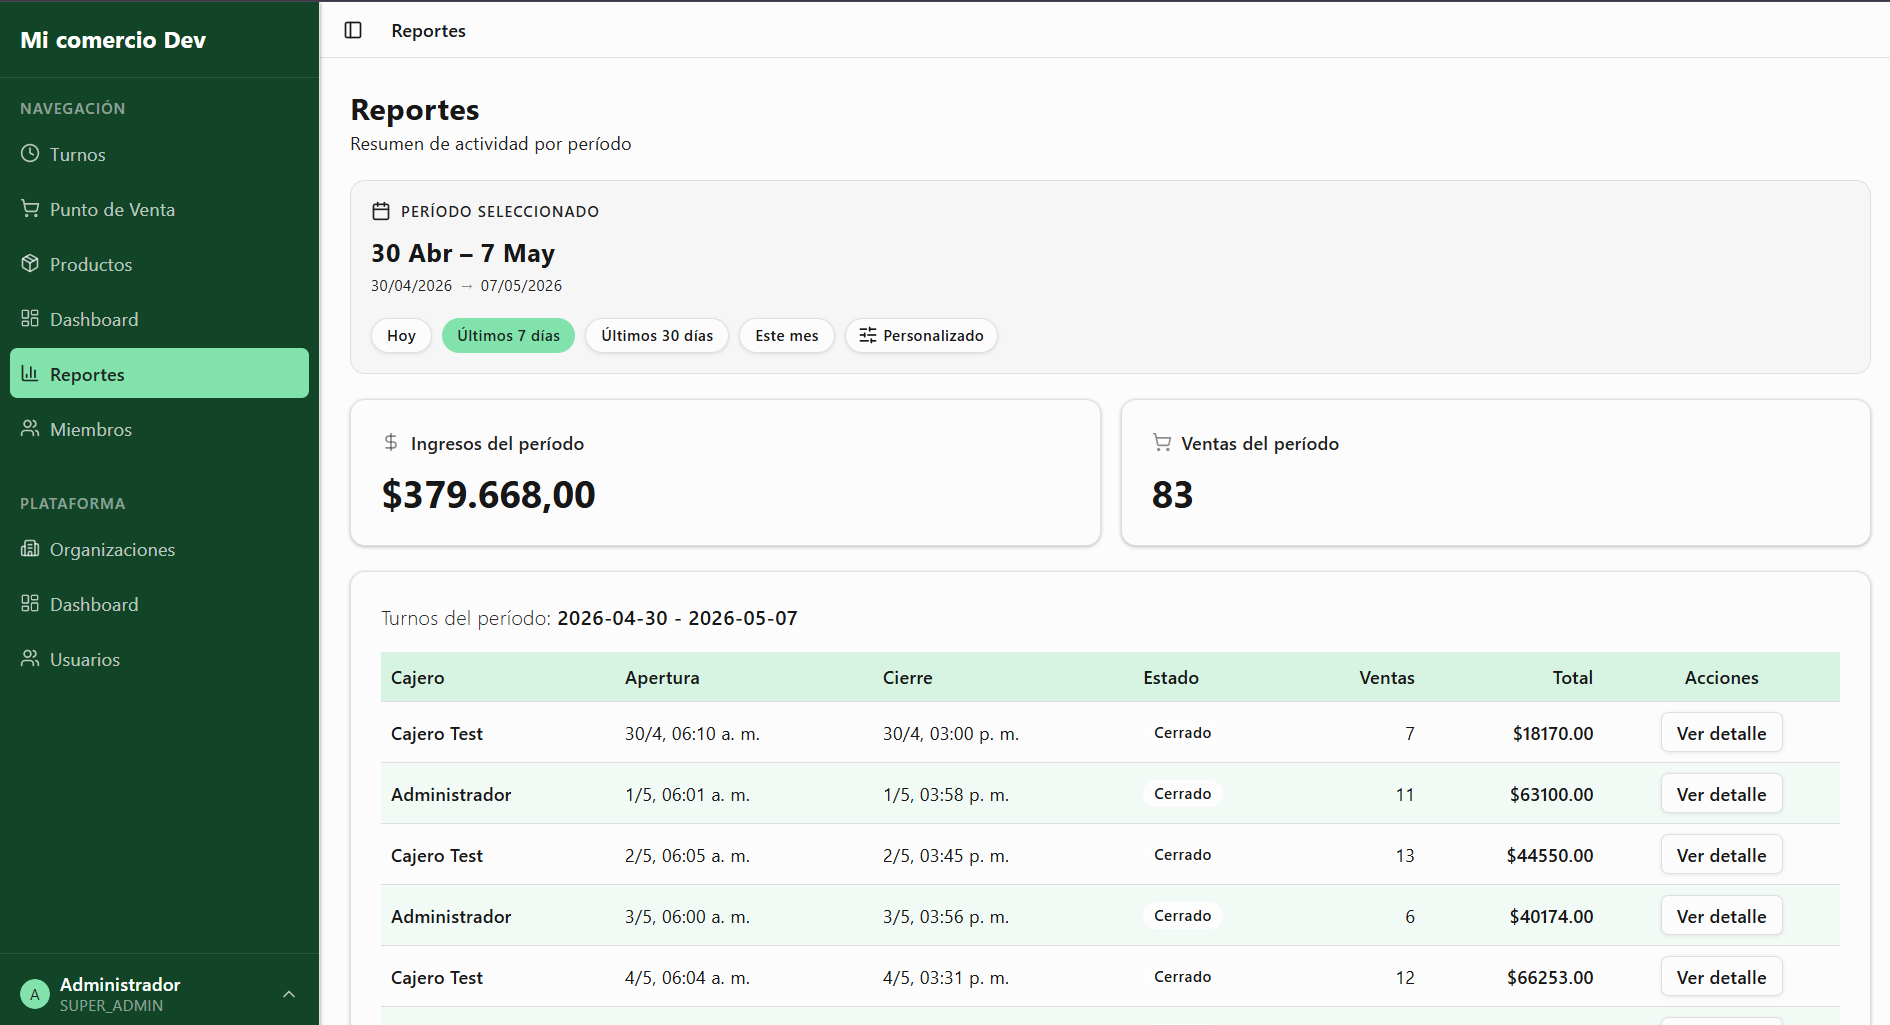The width and height of the screenshot is (1890, 1025).
Task: Go to Productos section
Action: point(159,264)
